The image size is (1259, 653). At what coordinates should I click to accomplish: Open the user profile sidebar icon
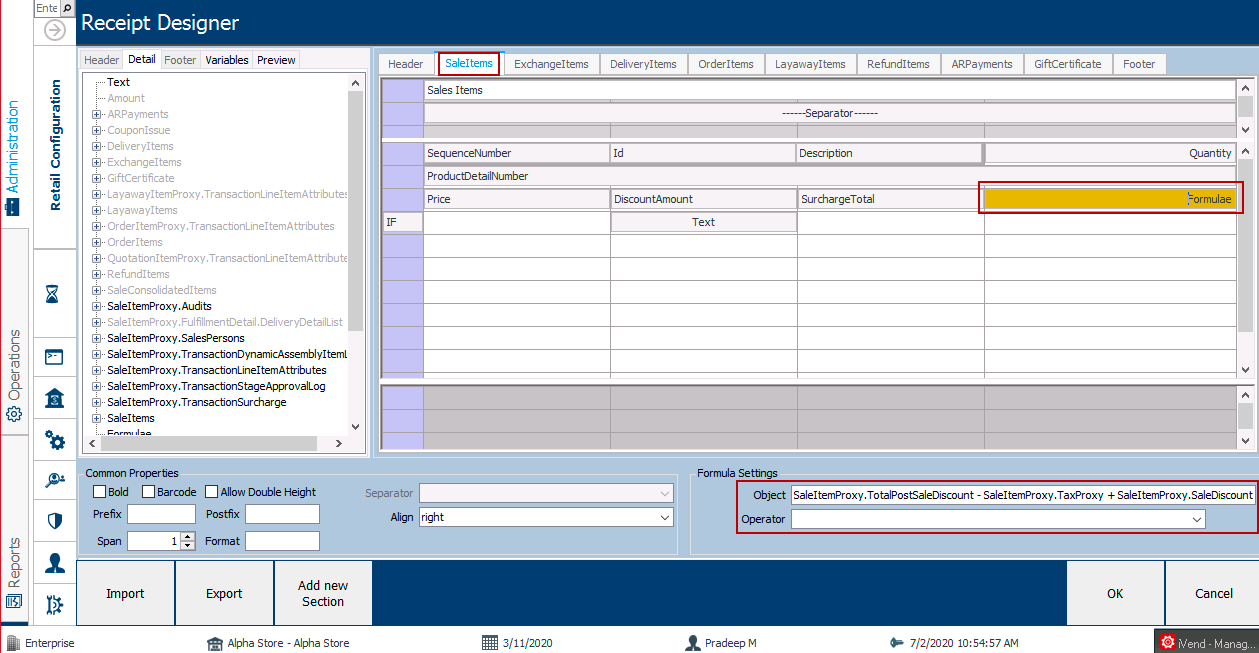[x=55, y=563]
